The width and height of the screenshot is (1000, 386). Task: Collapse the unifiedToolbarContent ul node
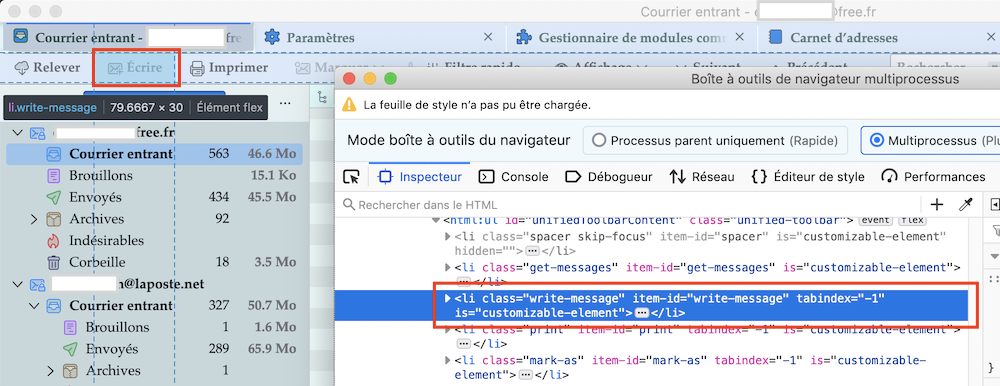coord(436,220)
